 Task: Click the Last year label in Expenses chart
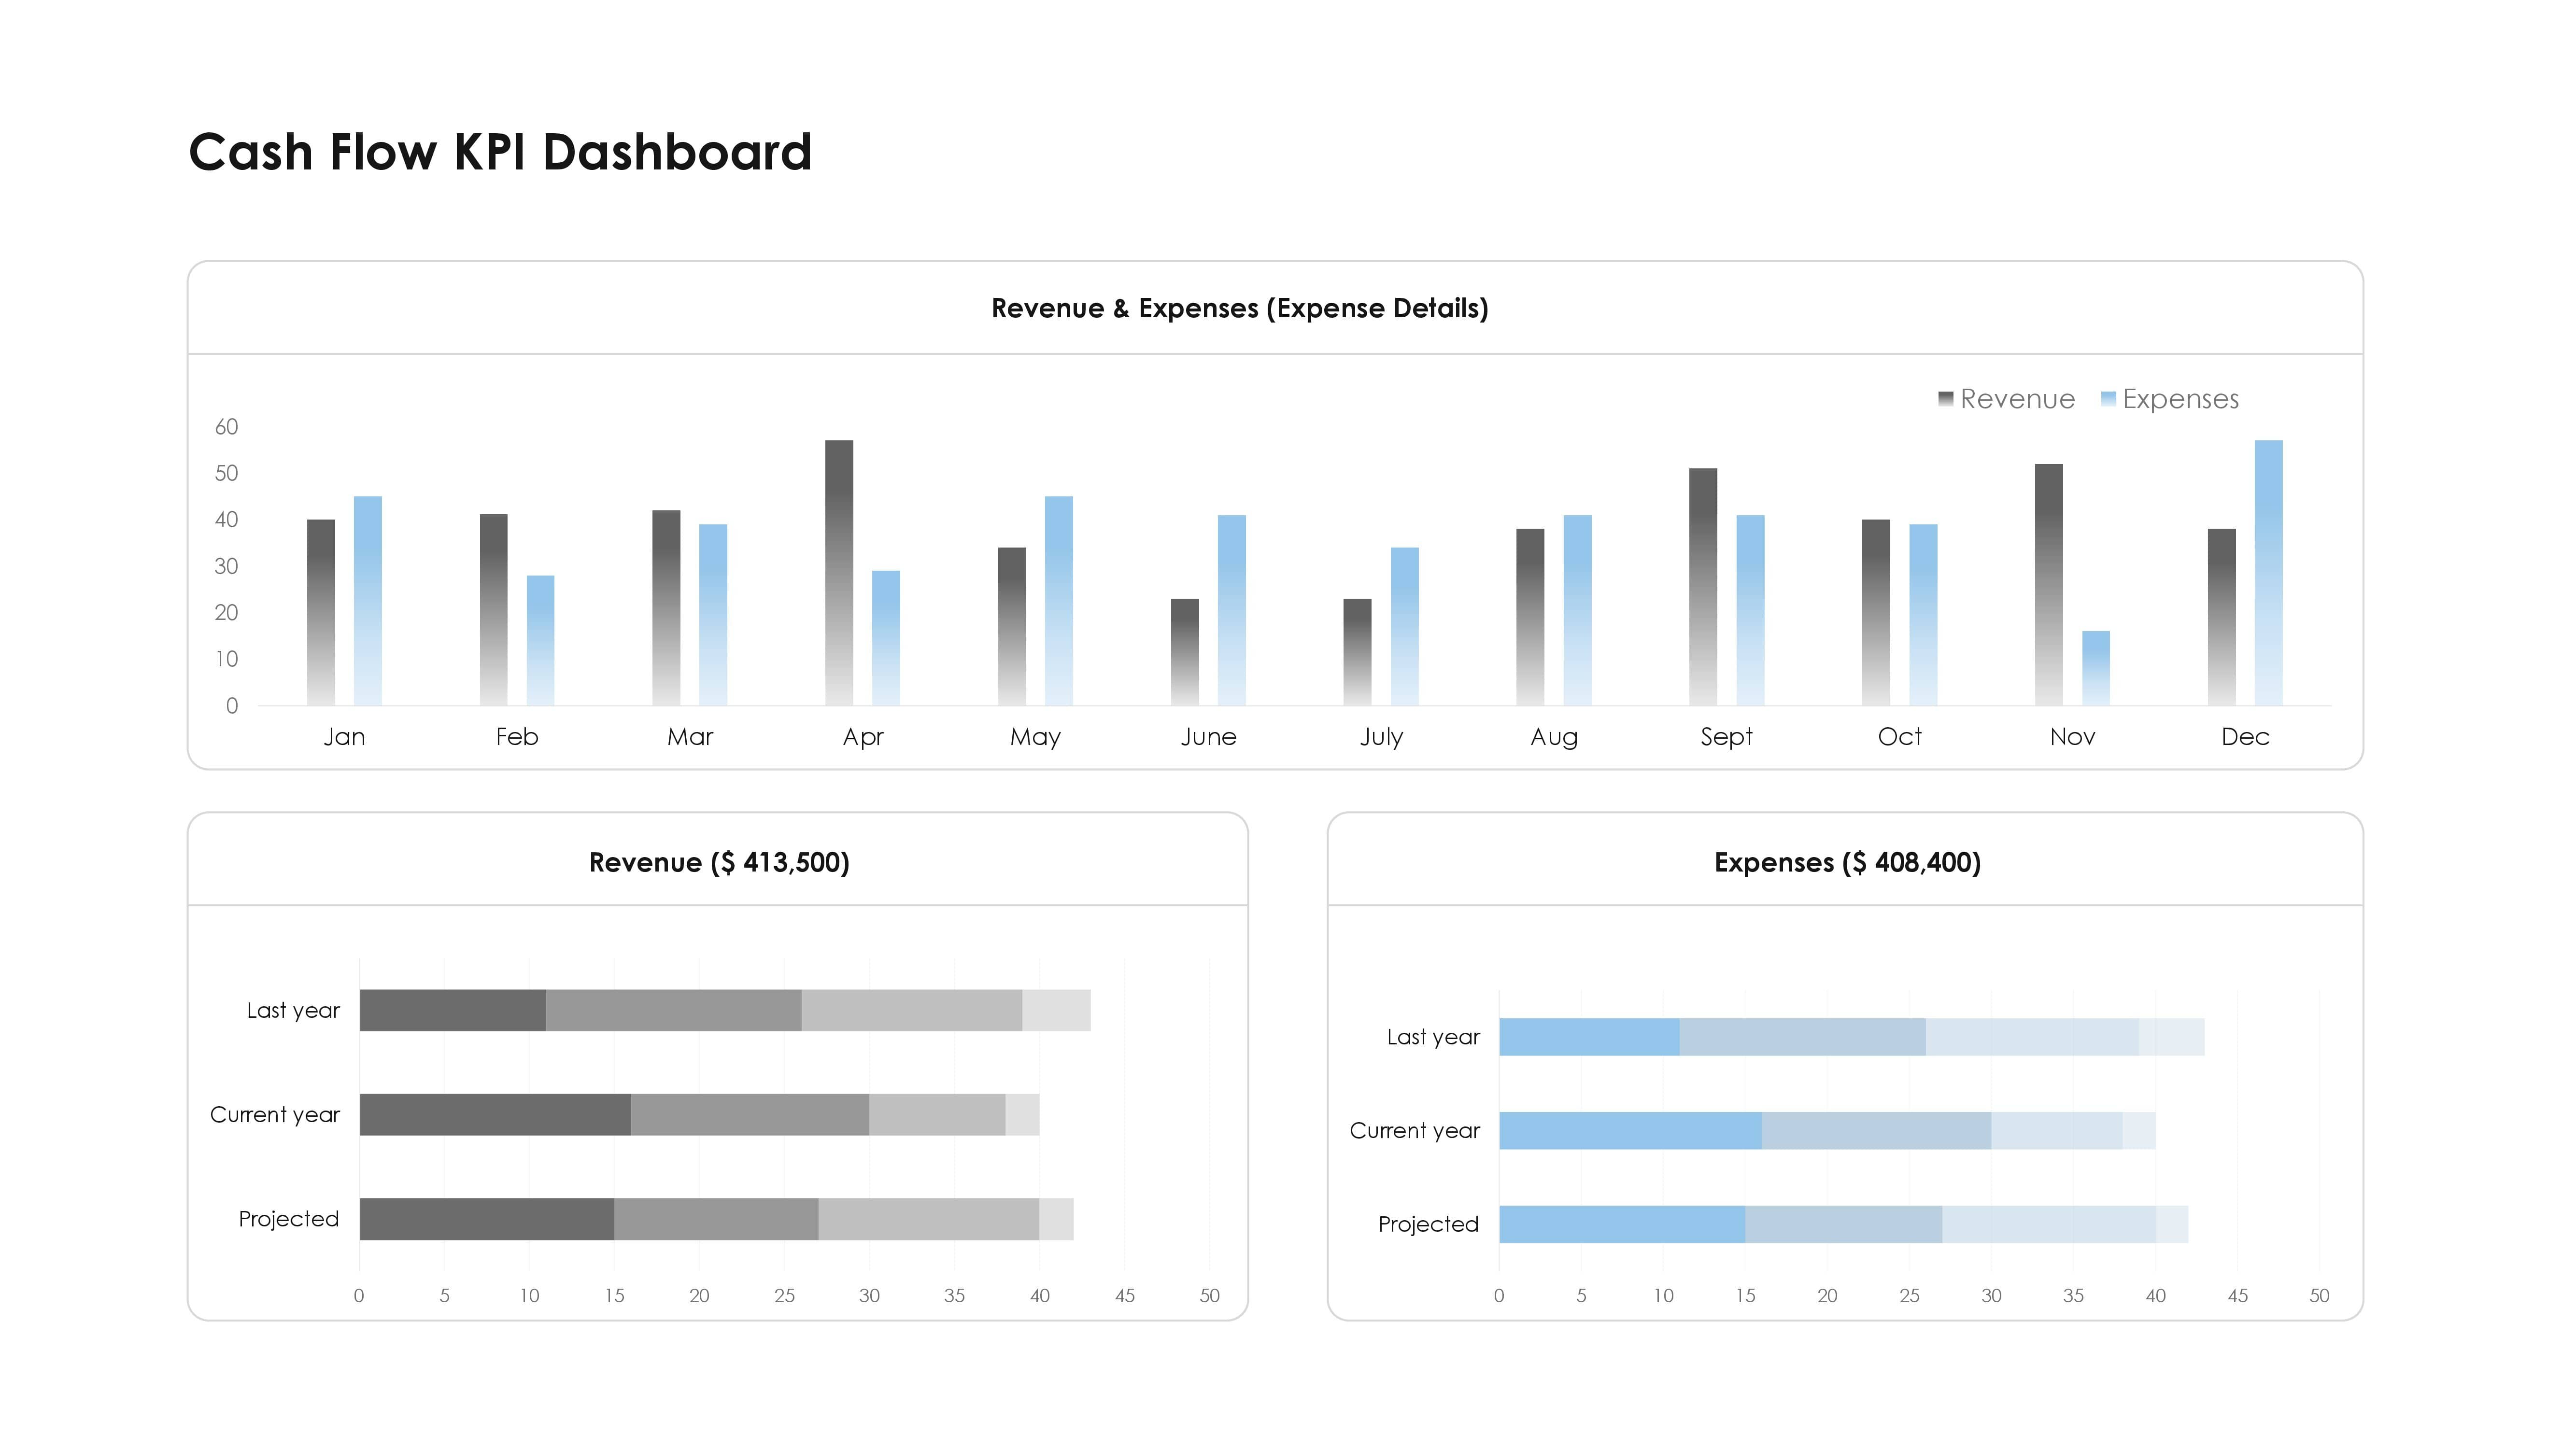(1433, 1037)
